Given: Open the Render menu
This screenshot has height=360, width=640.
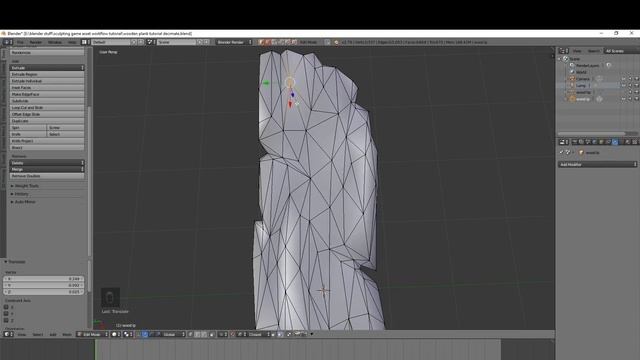Looking at the screenshot, I should tap(36, 42).
